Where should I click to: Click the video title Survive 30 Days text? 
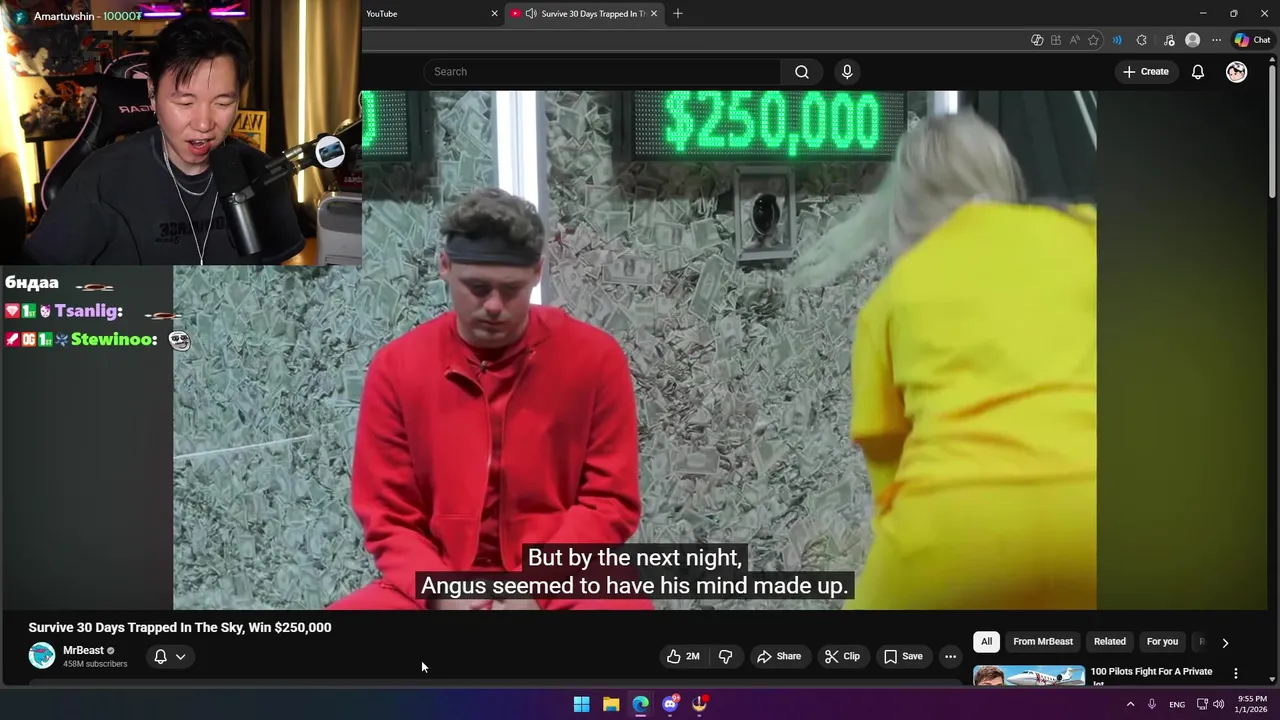point(180,627)
